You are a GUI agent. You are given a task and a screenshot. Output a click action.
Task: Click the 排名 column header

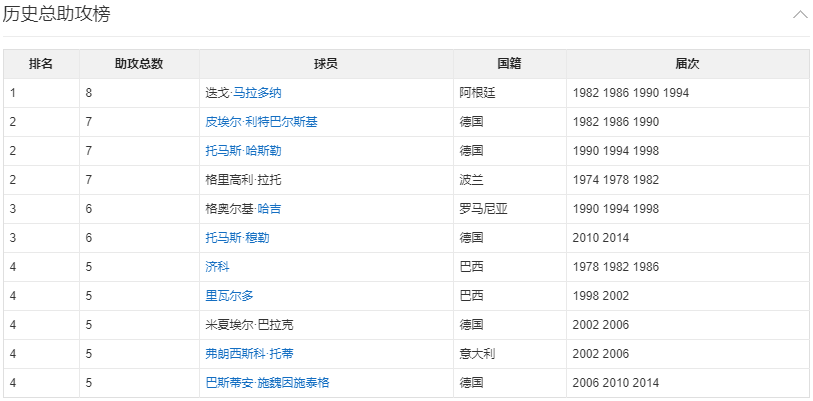click(41, 64)
